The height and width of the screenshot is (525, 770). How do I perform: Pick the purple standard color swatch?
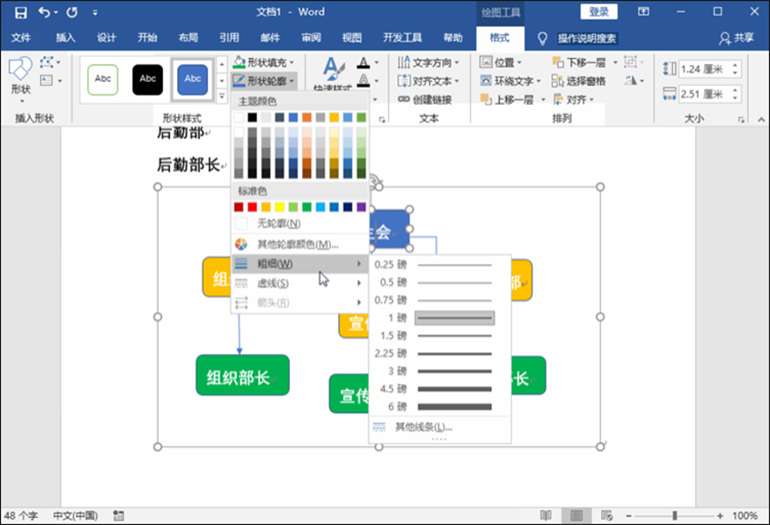point(361,207)
